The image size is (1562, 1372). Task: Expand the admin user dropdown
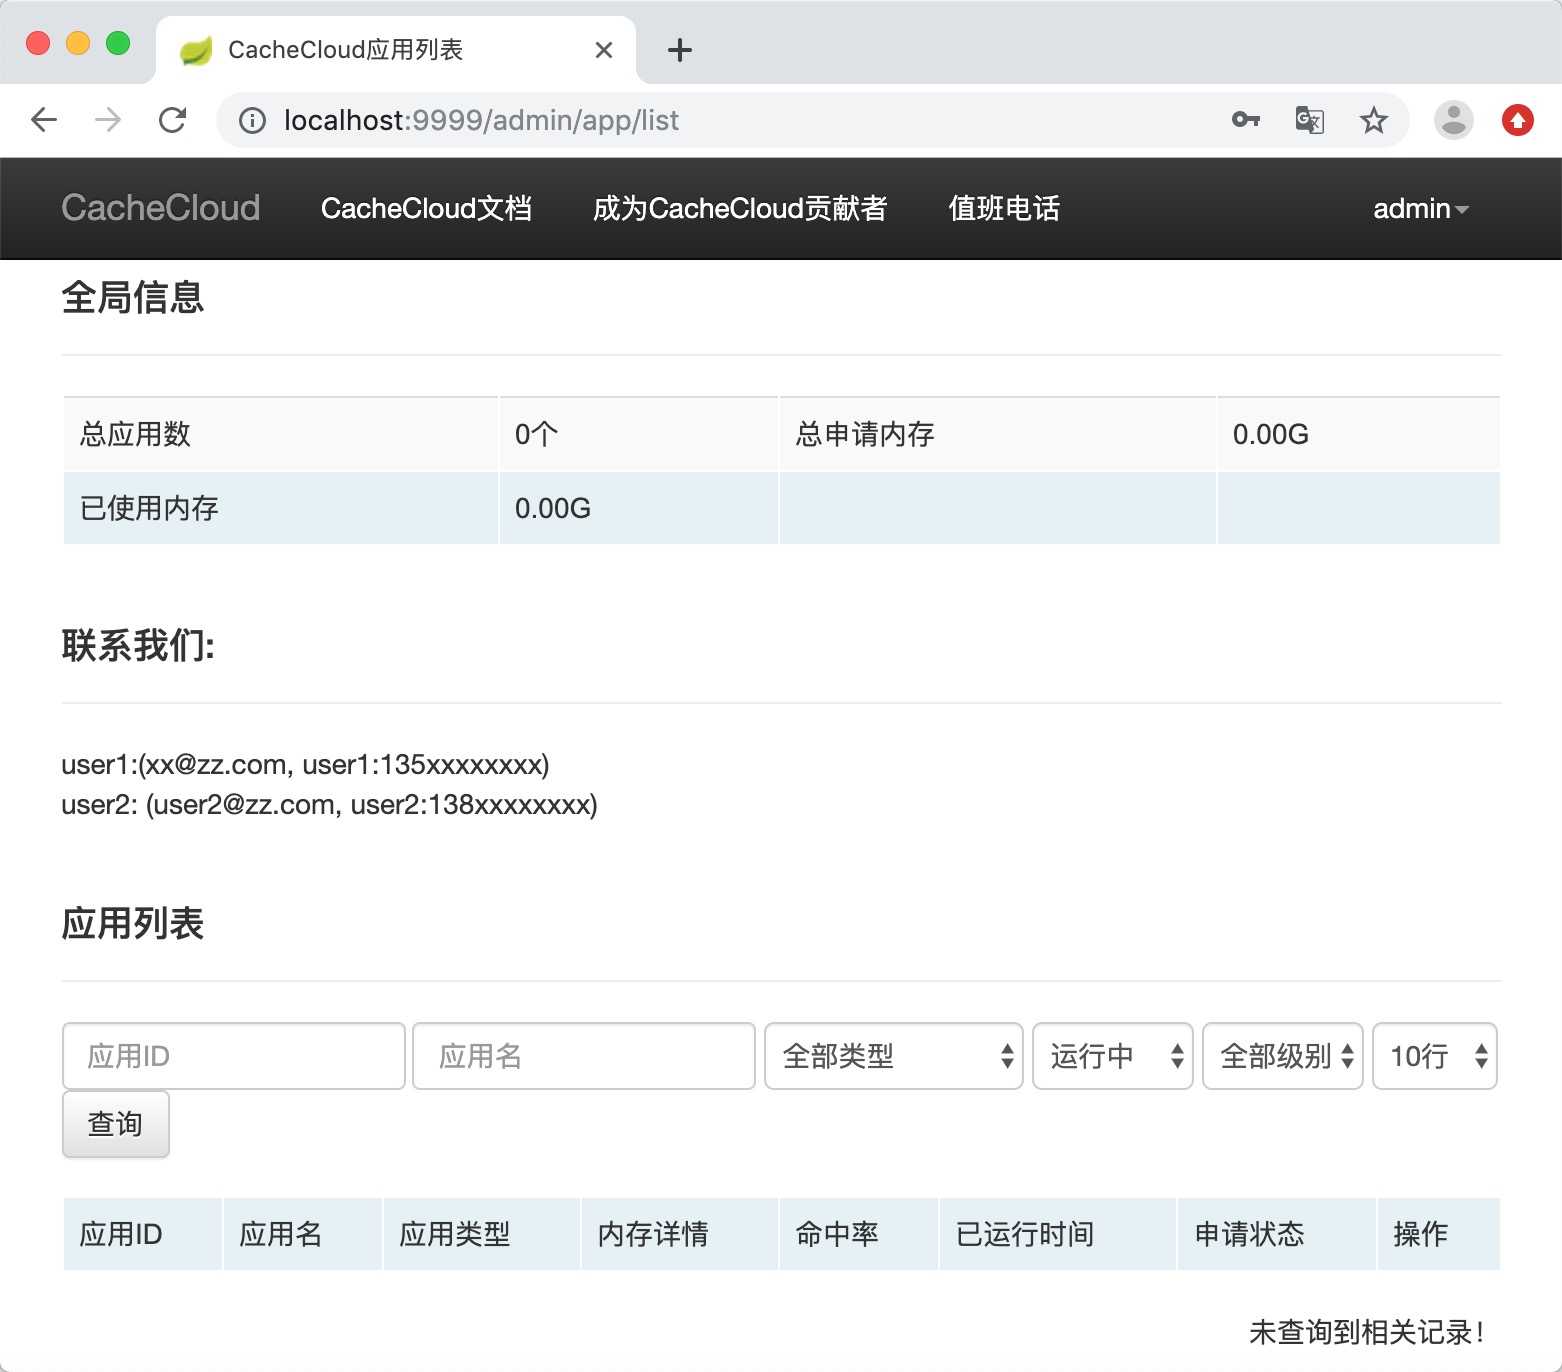tap(1420, 208)
